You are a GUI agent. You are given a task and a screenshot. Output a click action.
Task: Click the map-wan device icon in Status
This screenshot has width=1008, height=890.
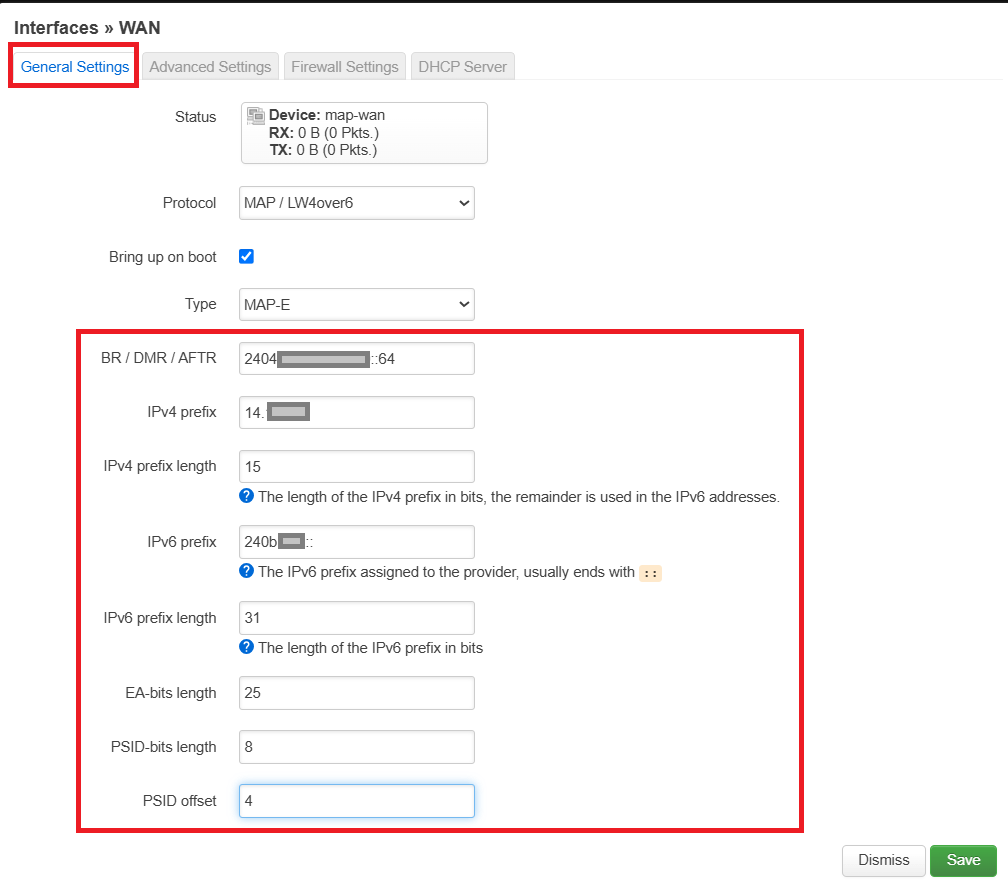coord(256,116)
